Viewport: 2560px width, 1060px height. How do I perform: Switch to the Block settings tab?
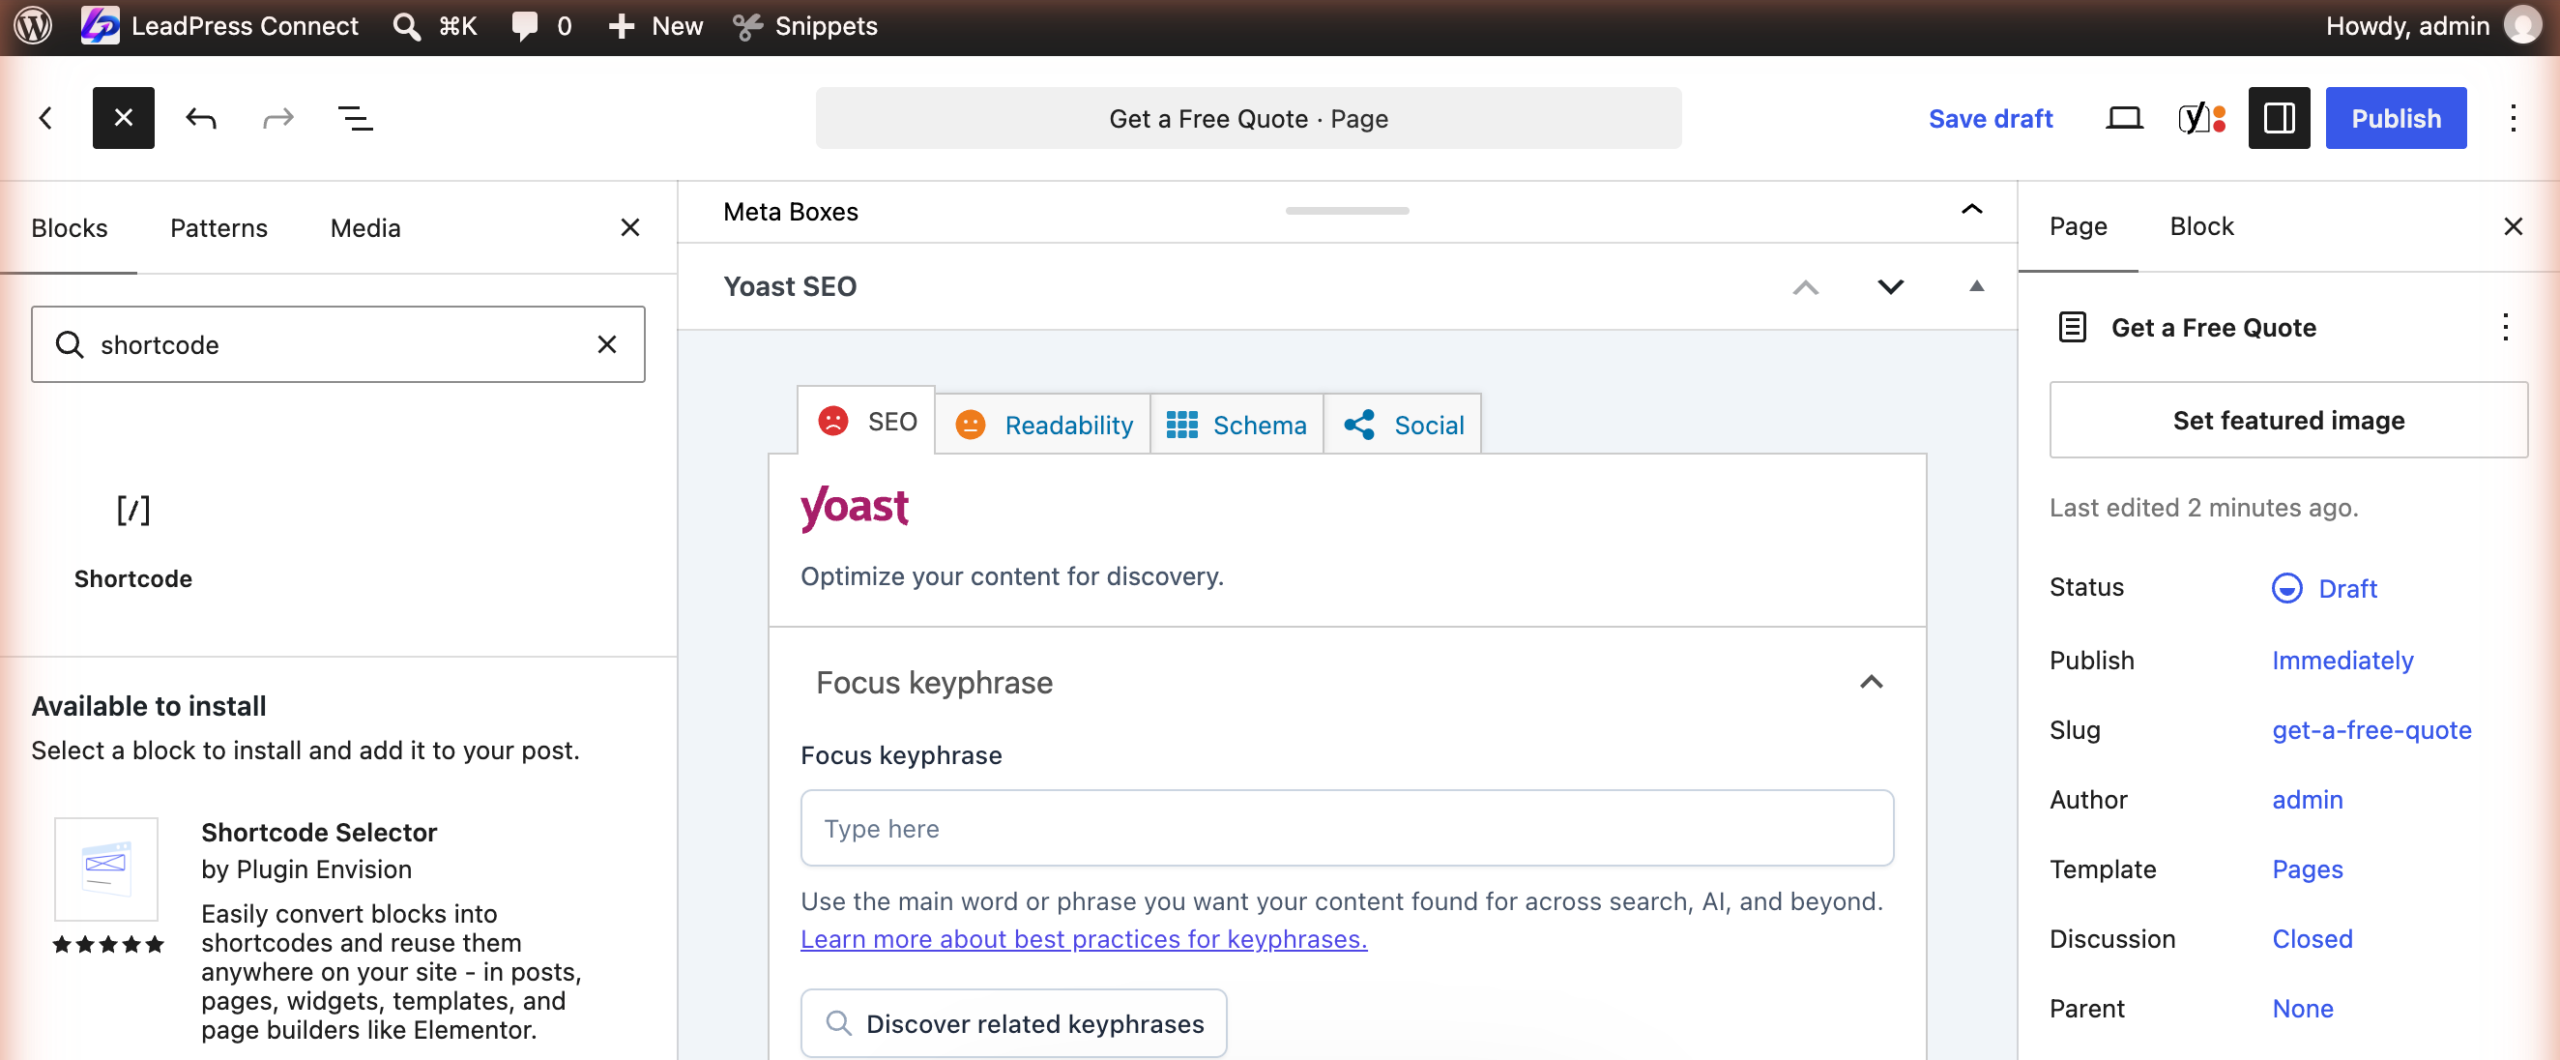(2201, 226)
